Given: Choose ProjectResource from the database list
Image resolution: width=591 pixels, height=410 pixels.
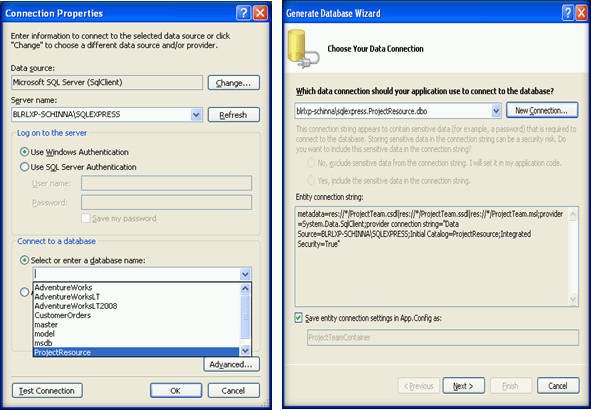Looking at the screenshot, I should (x=137, y=352).
